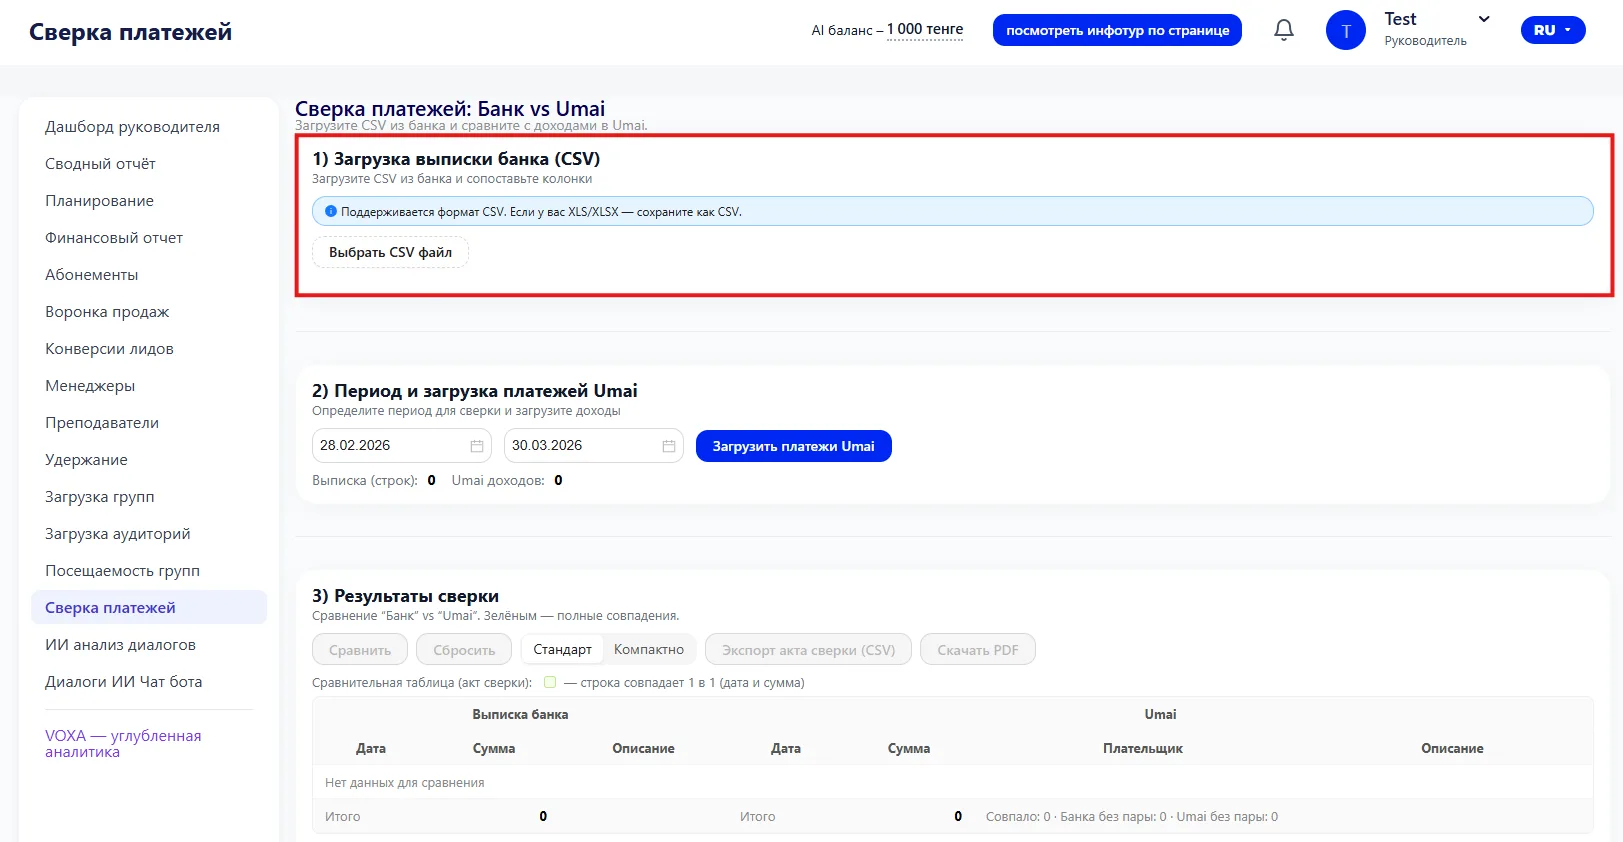1623x842 pixels.
Task: Click the end date field 30.03.2026
Action: [593, 446]
